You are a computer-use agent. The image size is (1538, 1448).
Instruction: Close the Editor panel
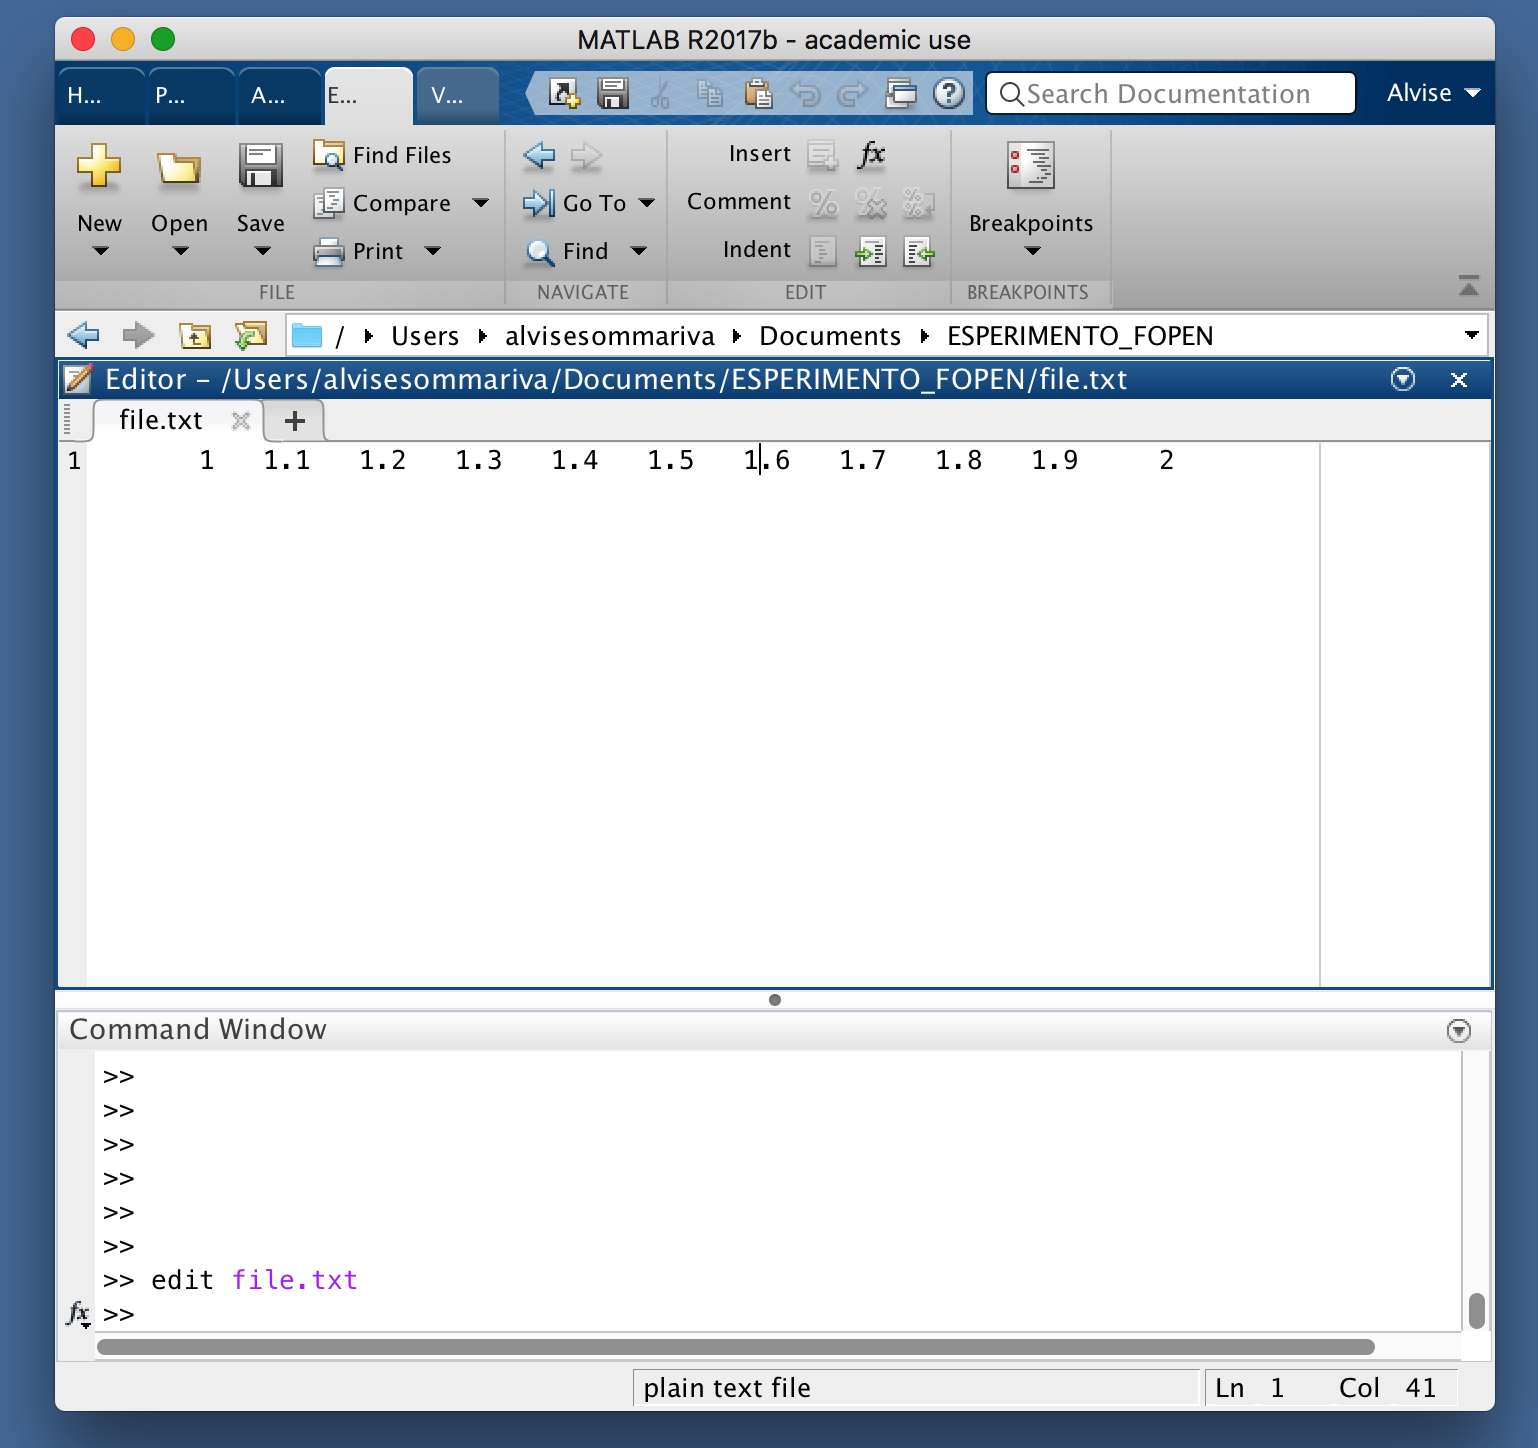click(1459, 380)
